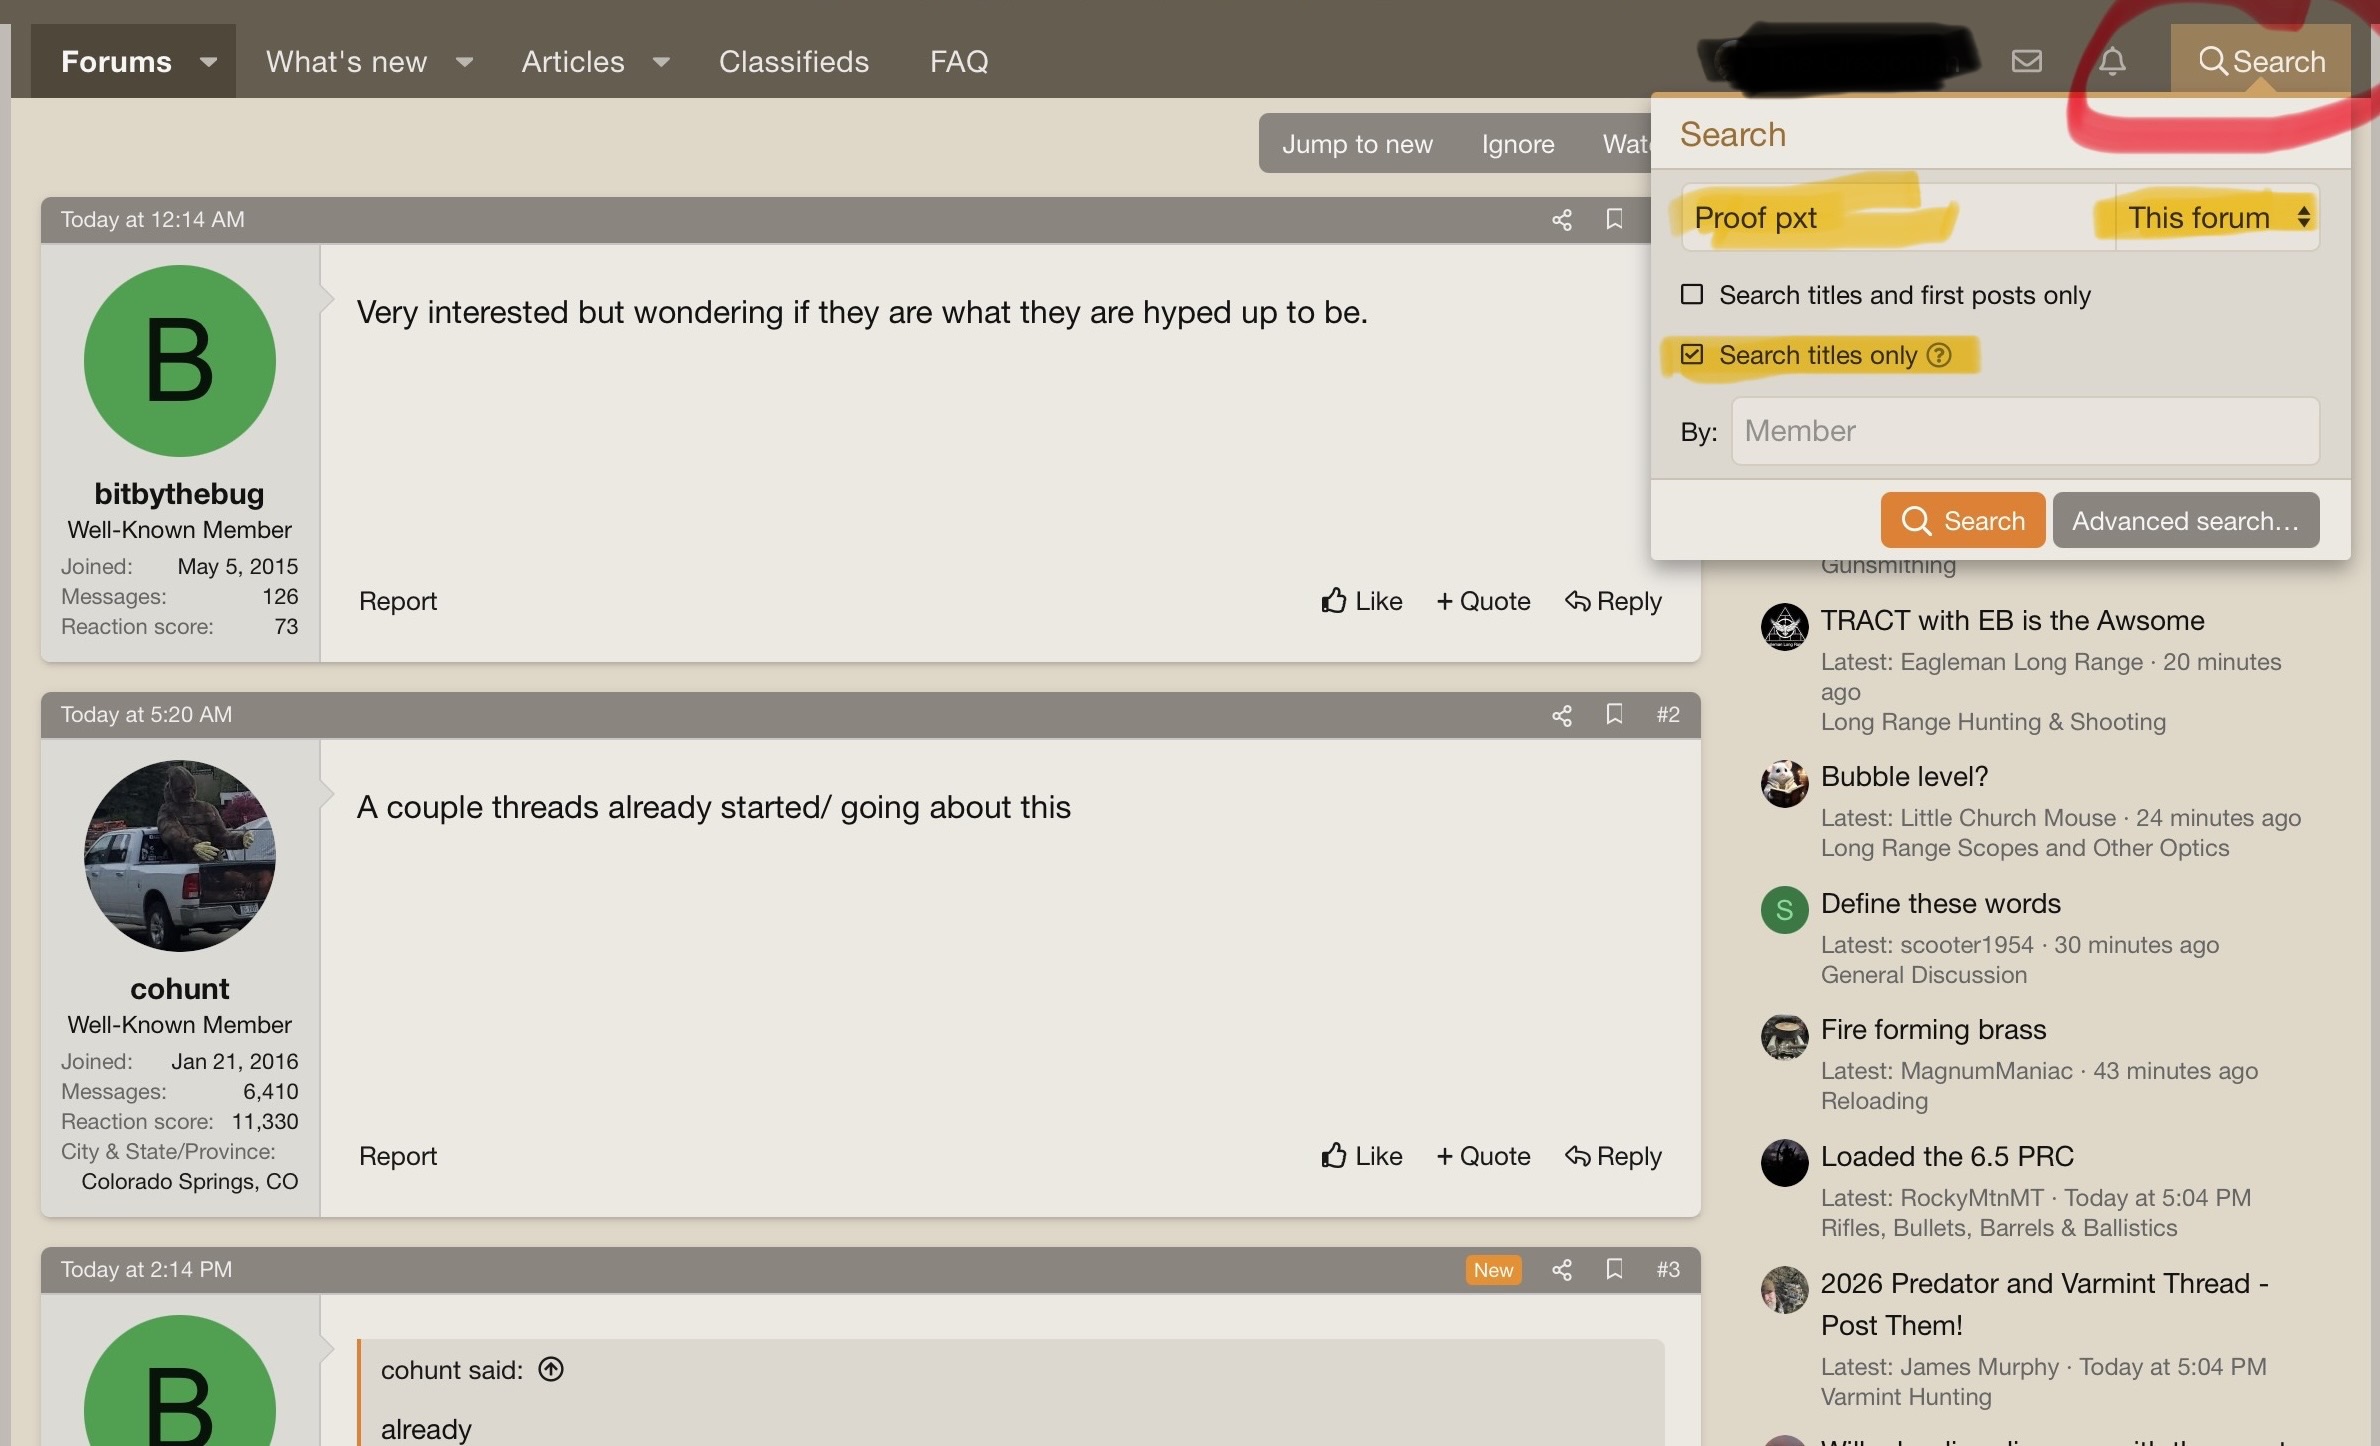
Task: Enable Search titles and first posts only
Action: click(1692, 294)
